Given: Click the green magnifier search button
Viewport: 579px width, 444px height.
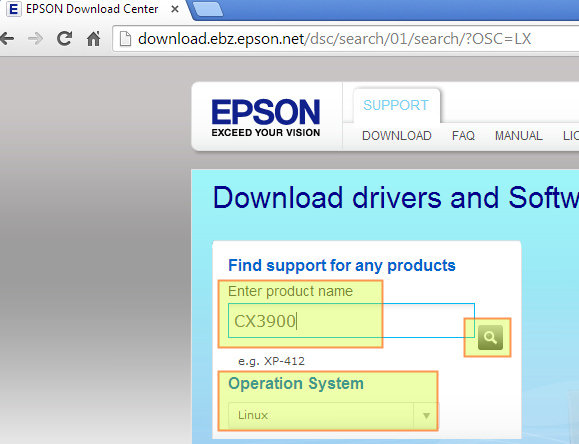Looking at the screenshot, I should (490, 337).
